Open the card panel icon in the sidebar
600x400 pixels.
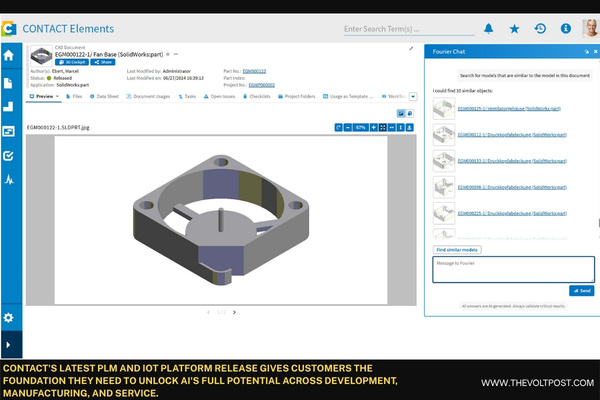(x=8, y=131)
